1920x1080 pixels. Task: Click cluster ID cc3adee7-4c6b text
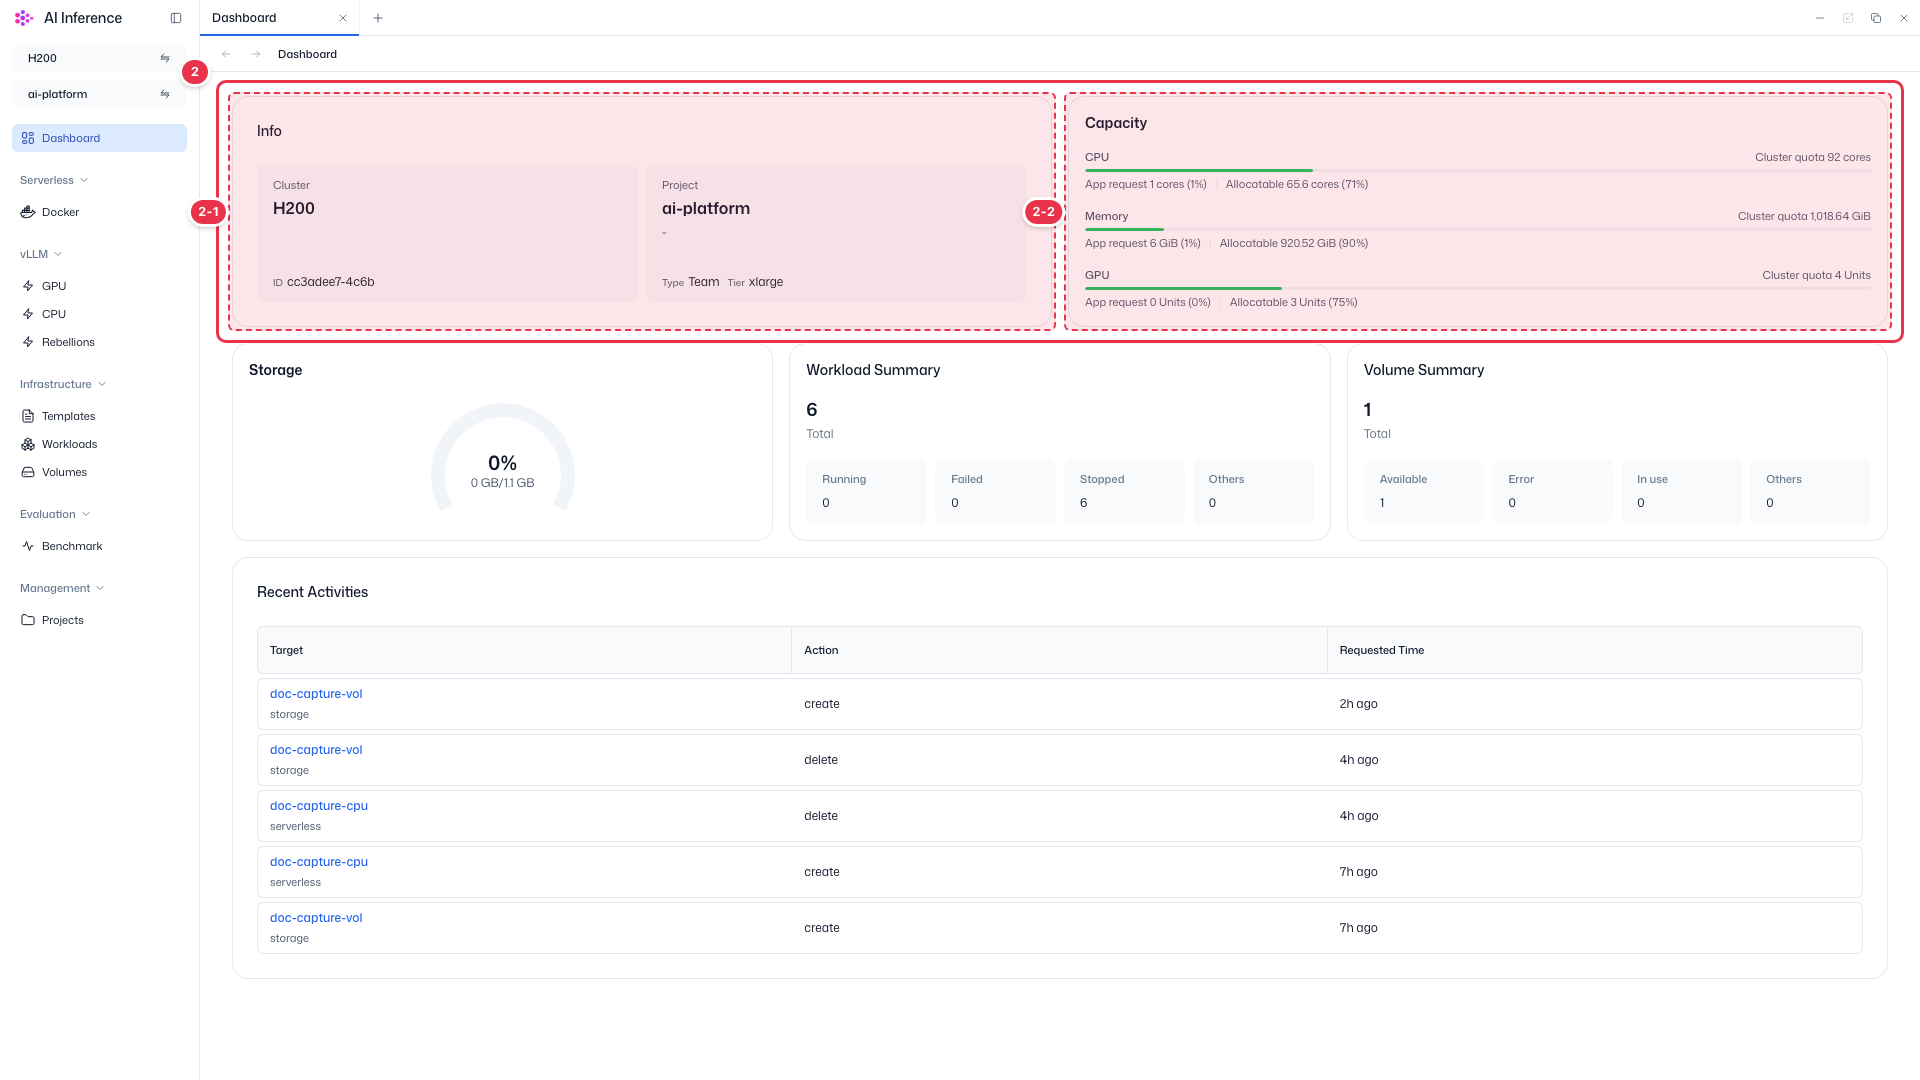pos(330,282)
